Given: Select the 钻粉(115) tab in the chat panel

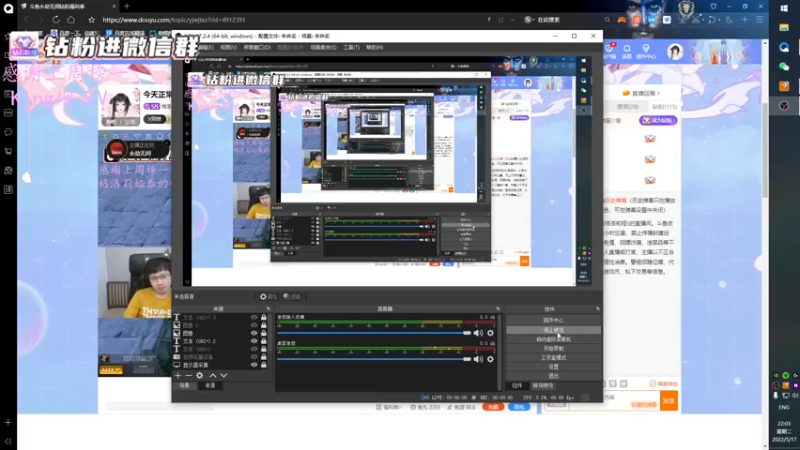Looking at the screenshot, I should coord(664,107).
